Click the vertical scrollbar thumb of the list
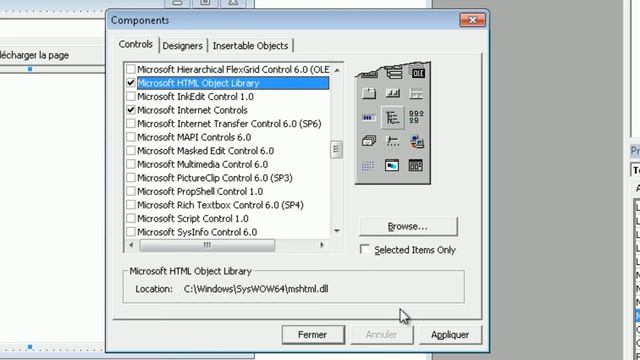640x360 pixels. click(336, 149)
